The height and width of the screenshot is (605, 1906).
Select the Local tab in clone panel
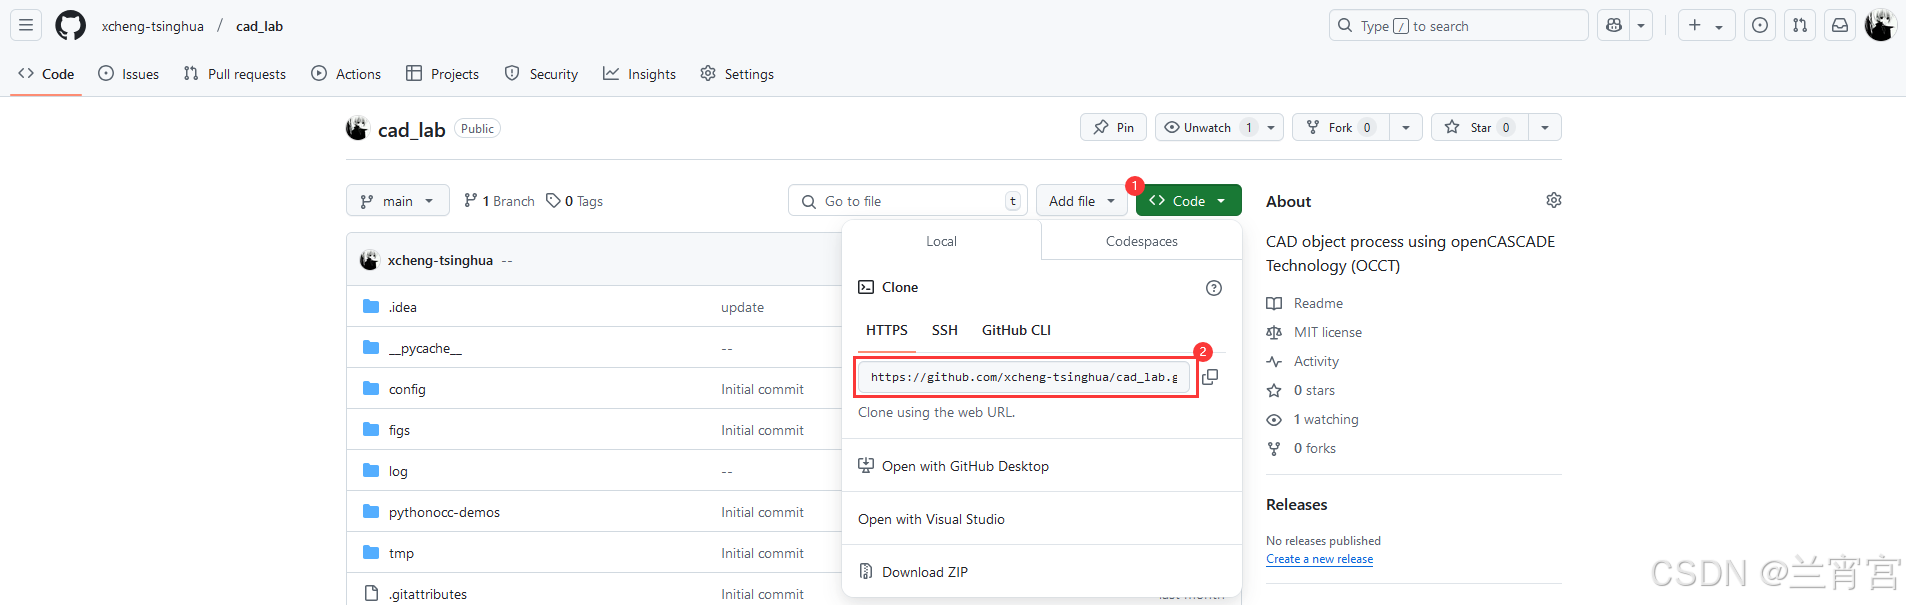[941, 241]
